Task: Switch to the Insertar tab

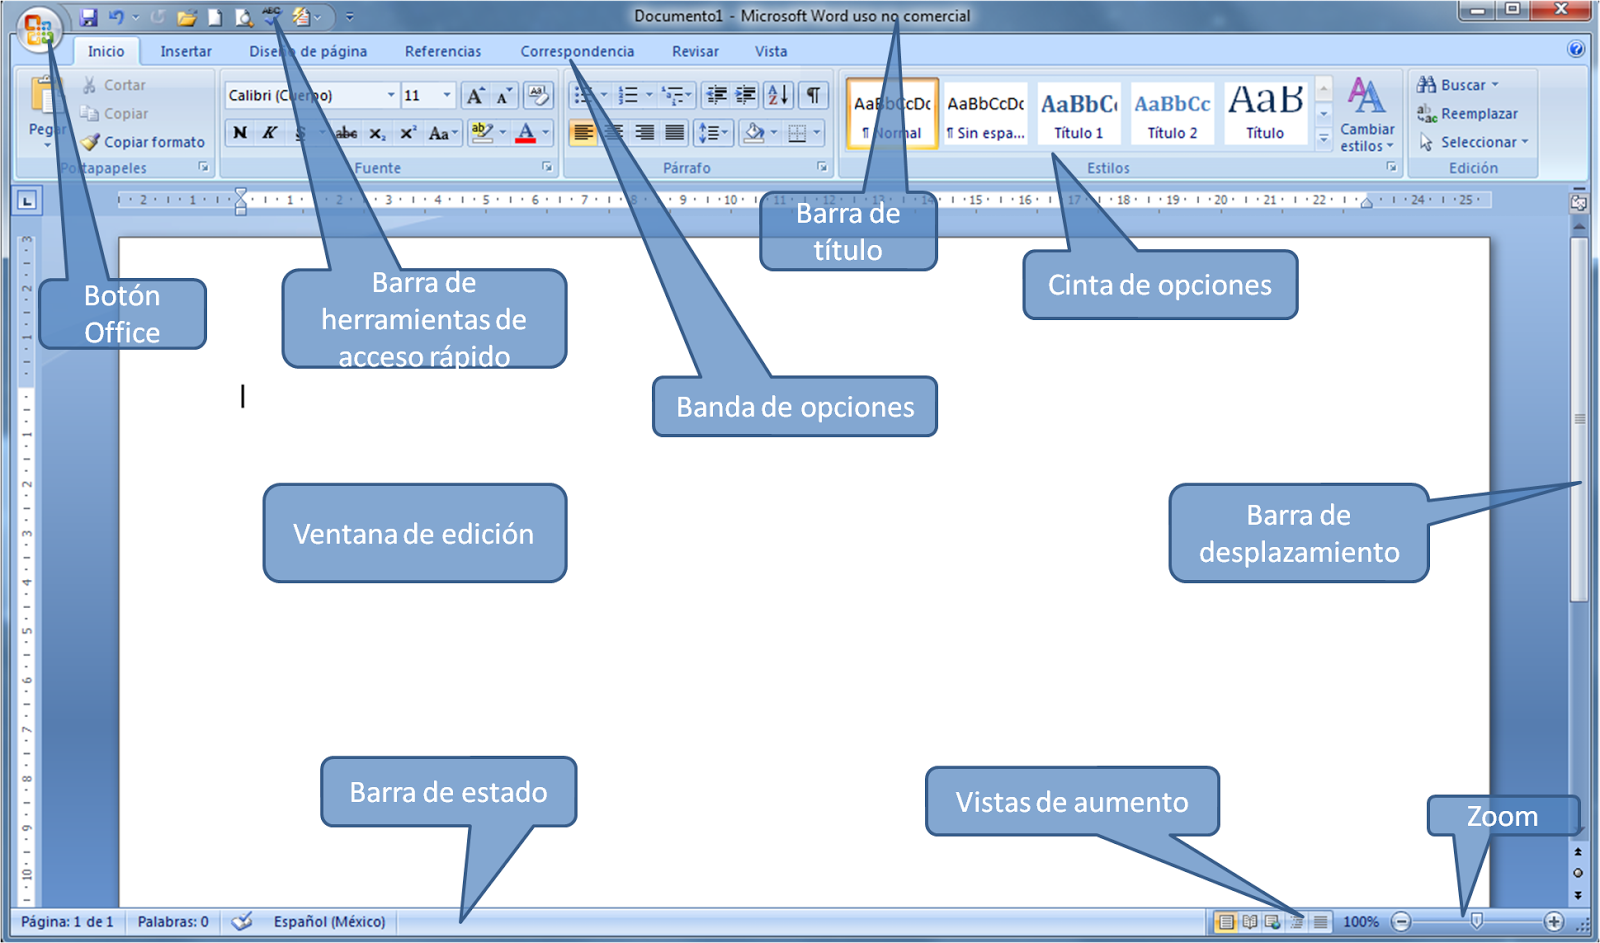Action: tap(186, 51)
